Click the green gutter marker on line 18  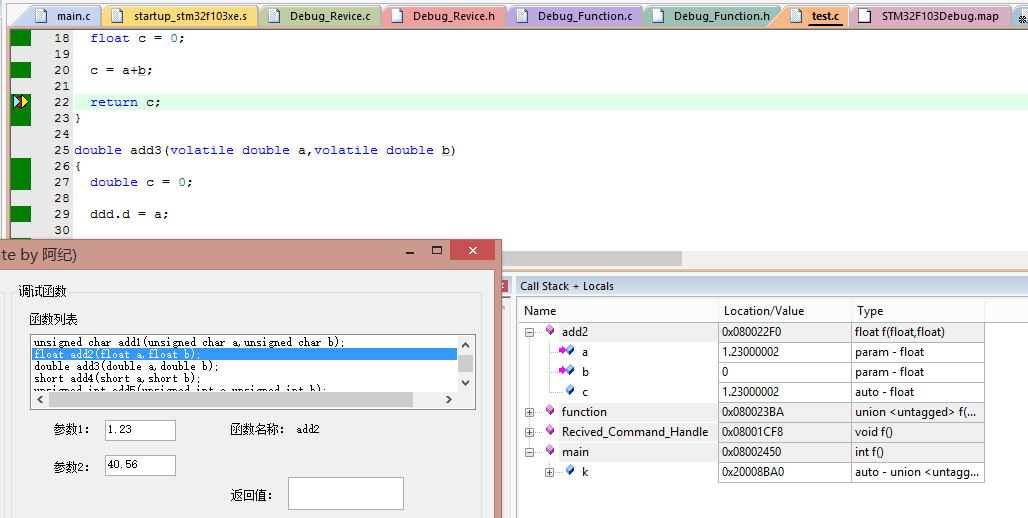coord(20,38)
